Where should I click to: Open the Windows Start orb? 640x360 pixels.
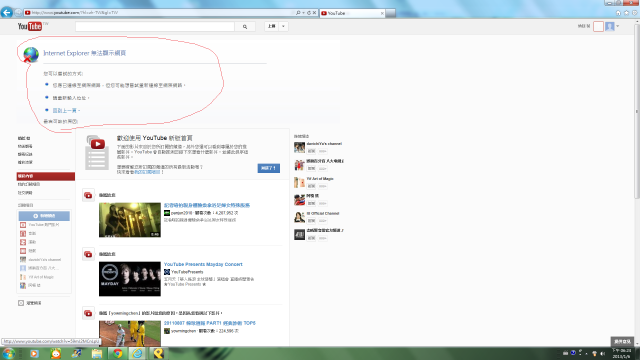pyautogui.click(x=9, y=353)
